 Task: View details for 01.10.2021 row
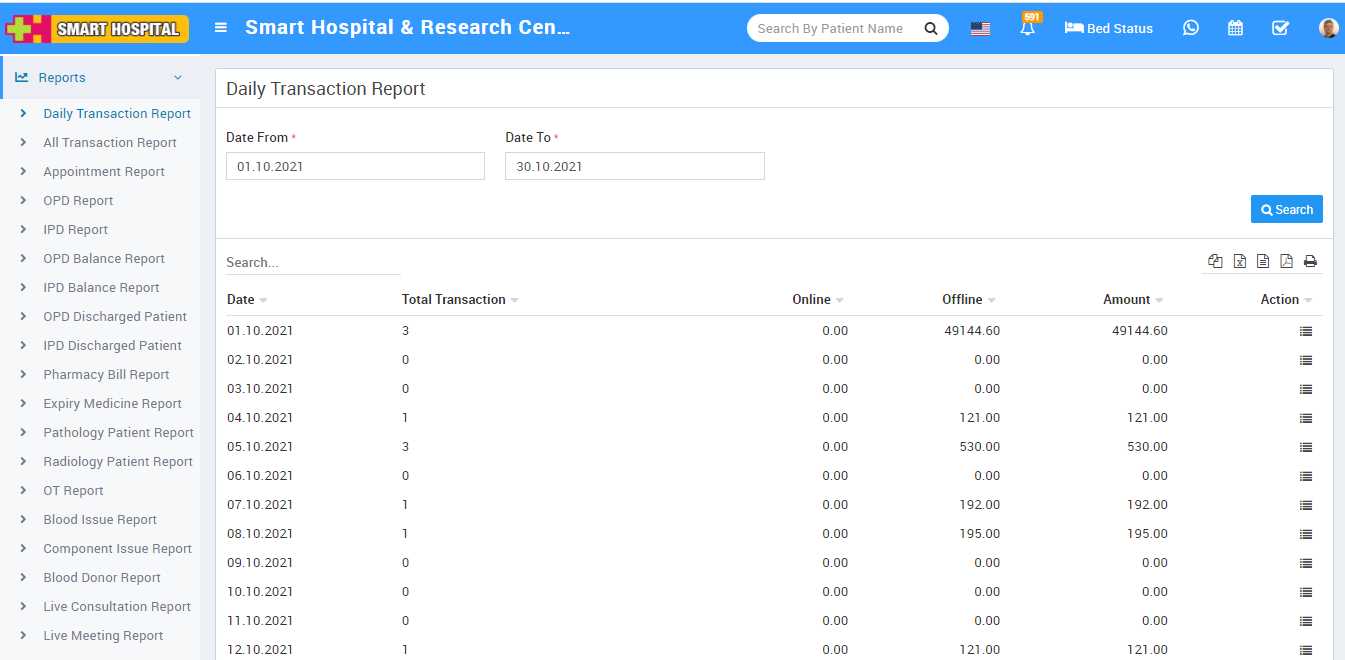click(1305, 331)
